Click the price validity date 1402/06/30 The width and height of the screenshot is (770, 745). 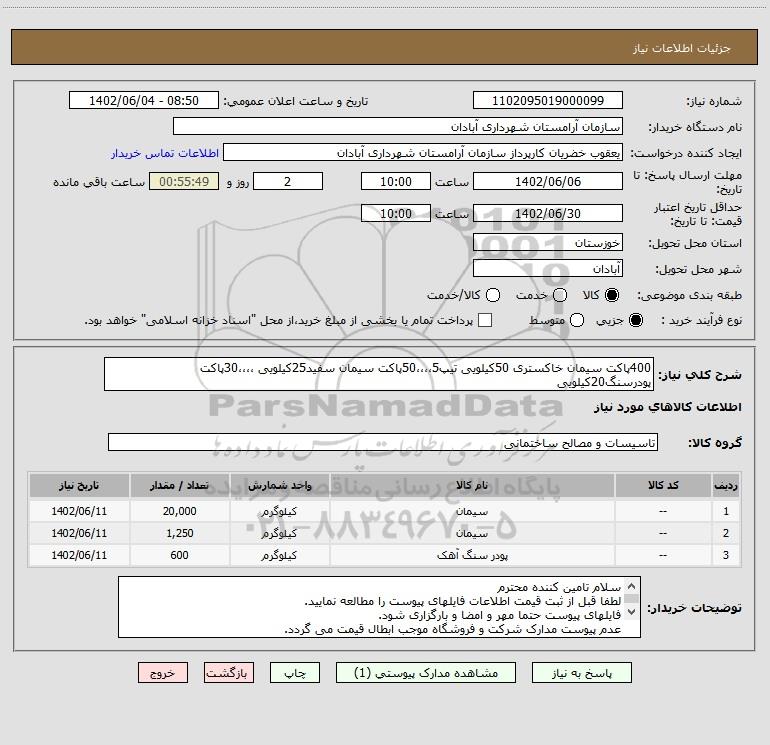pos(548,214)
